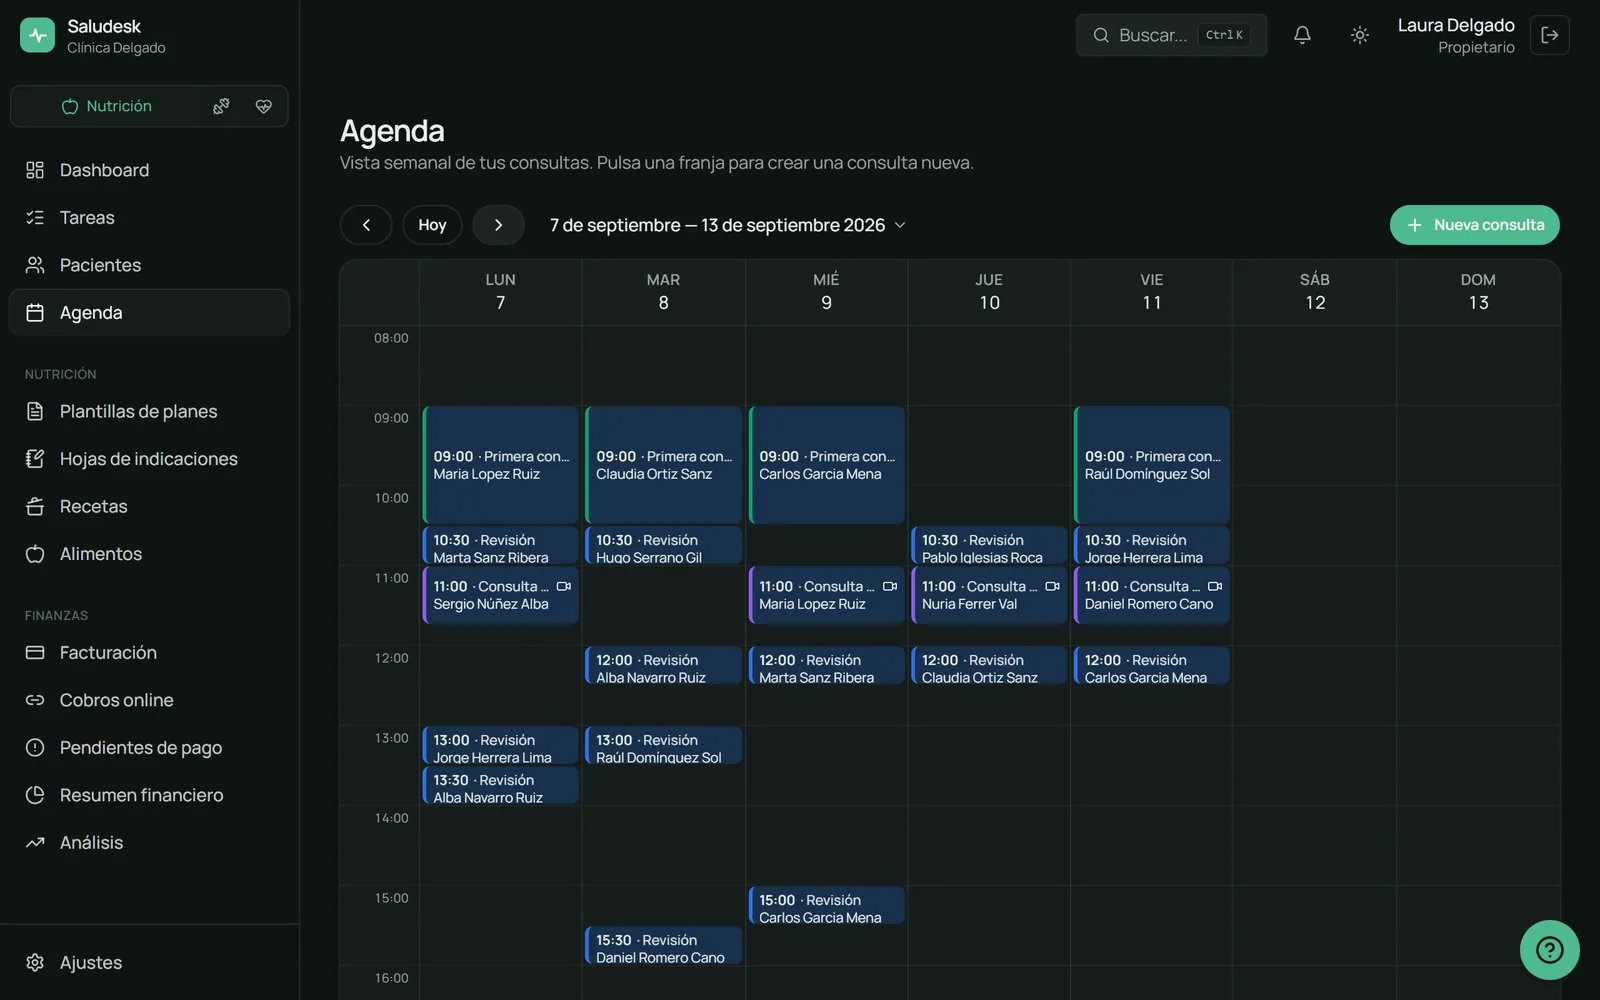Open 15:30 Revisión Daniel Romero Cano
Image resolution: width=1600 pixels, height=1000 pixels.
664,946
